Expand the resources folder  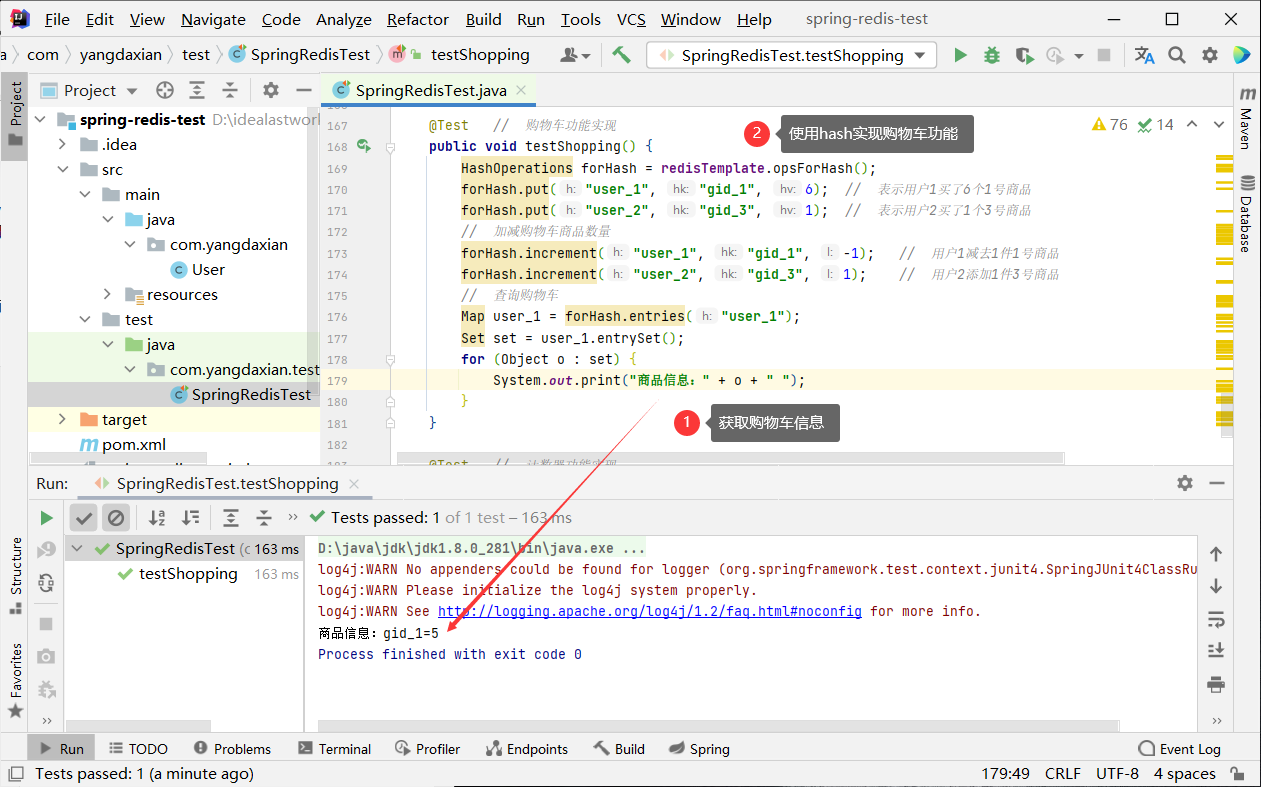pyautogui.click(x=108, y=295)
